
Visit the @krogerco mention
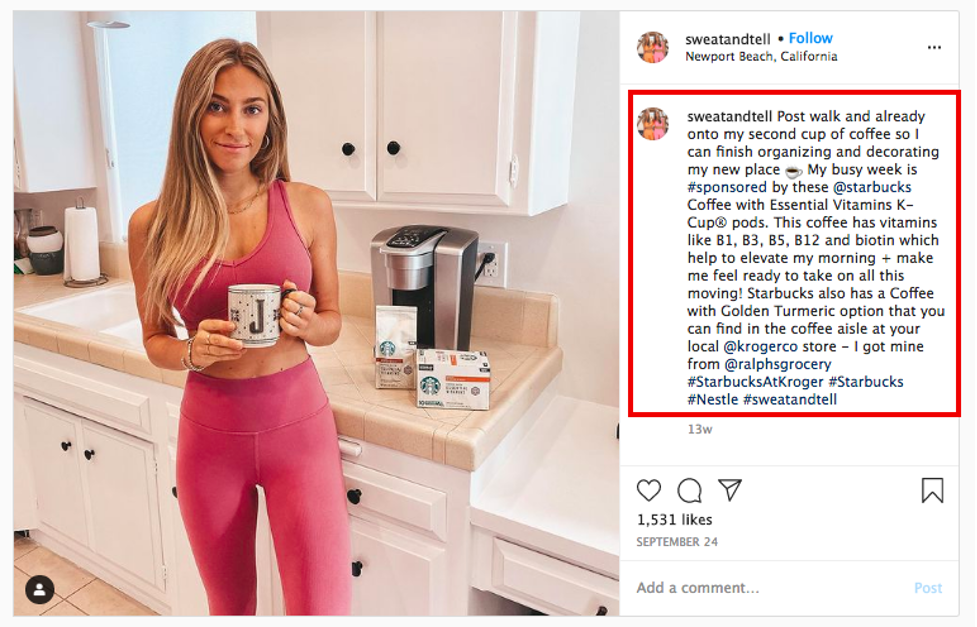tap(761, 347)
